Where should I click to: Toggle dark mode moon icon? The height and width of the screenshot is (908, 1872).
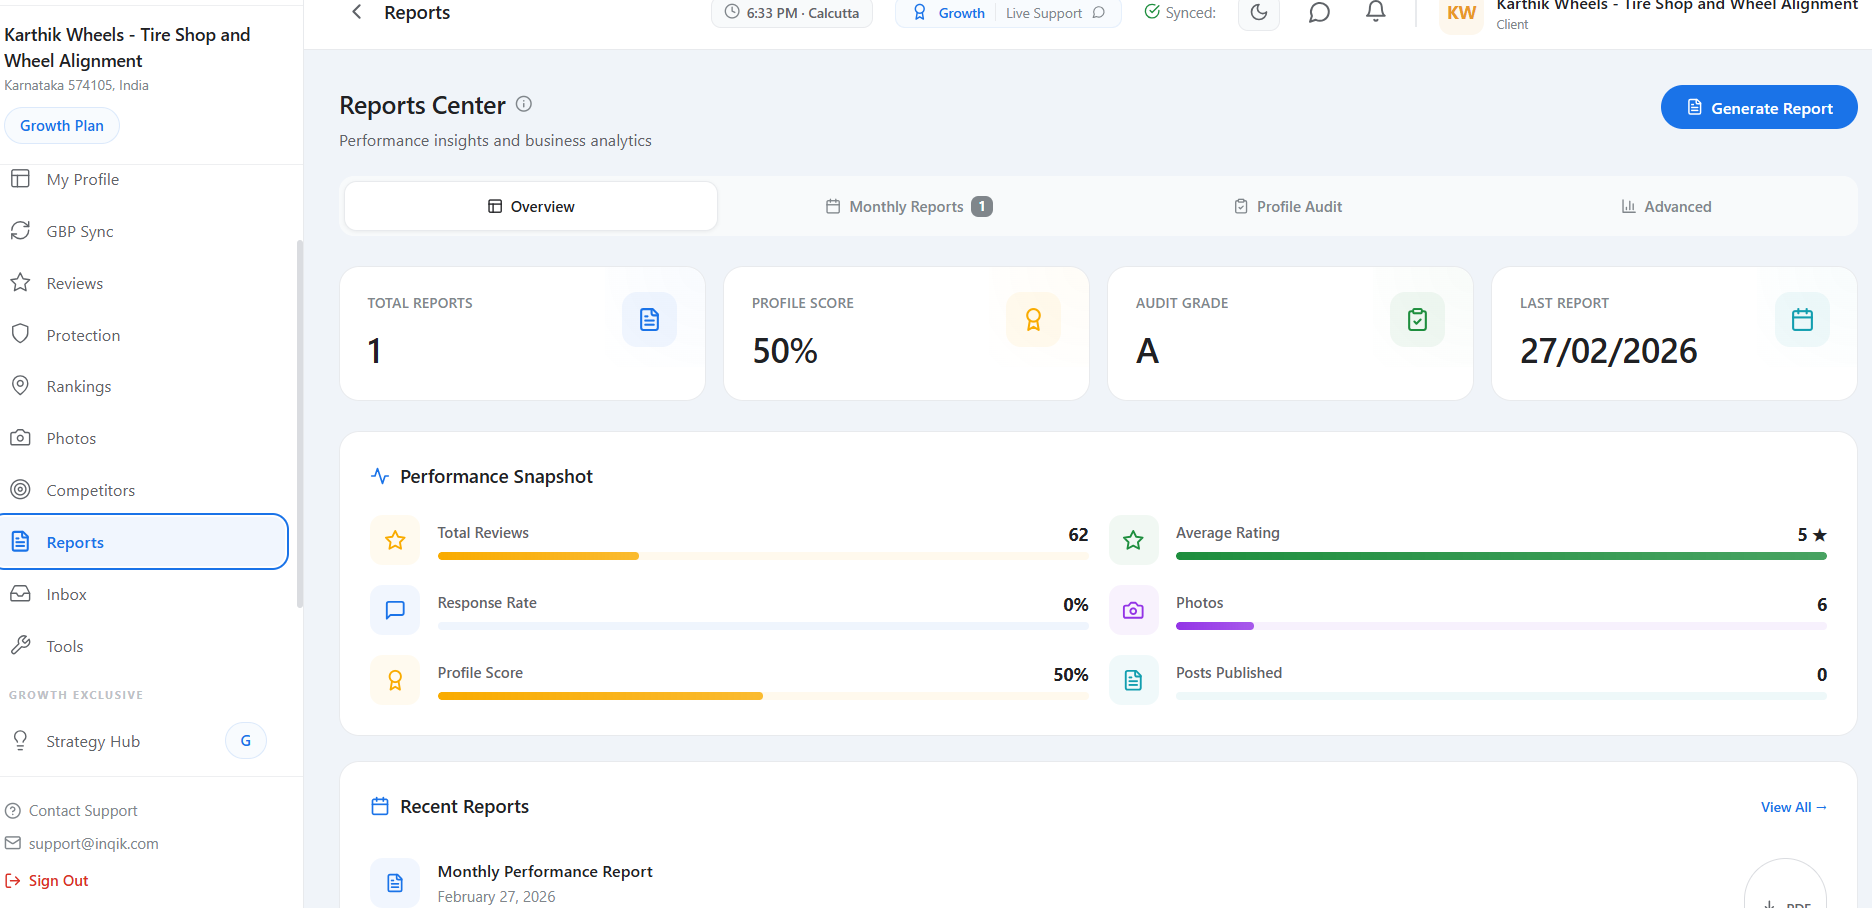(1258, 13)
